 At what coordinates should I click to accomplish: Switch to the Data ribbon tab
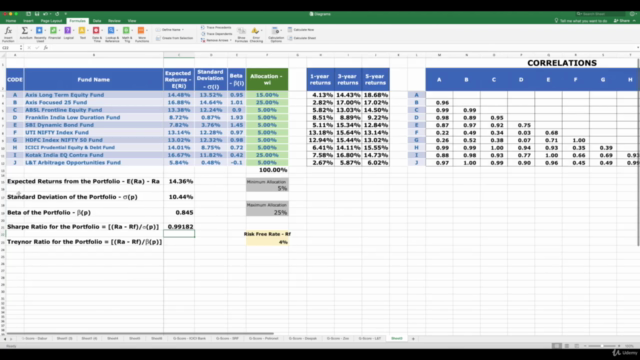pyautogui.click(x=97, y=21)
